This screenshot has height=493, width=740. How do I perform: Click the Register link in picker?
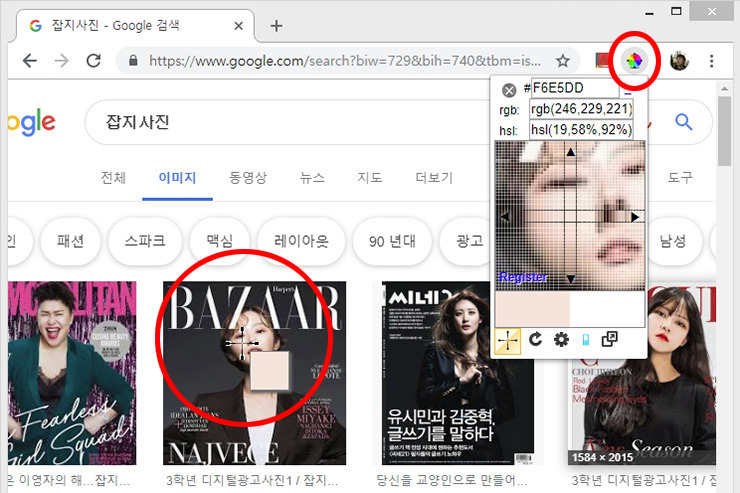523,277
